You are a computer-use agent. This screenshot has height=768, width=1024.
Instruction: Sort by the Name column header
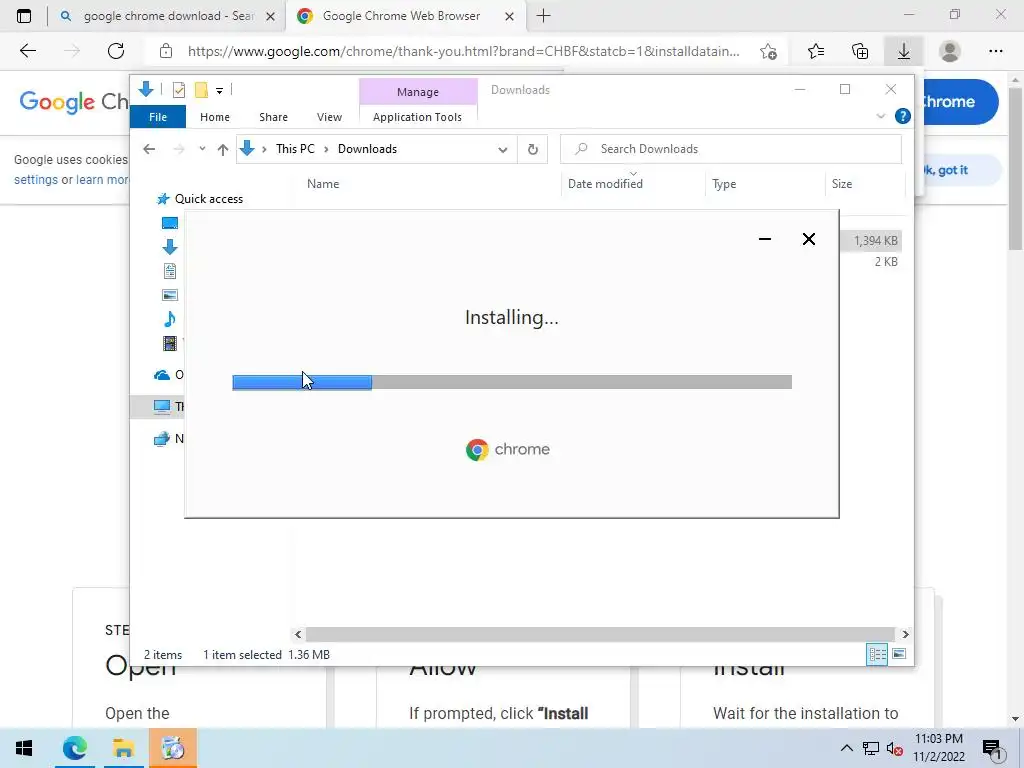(323, 184)
